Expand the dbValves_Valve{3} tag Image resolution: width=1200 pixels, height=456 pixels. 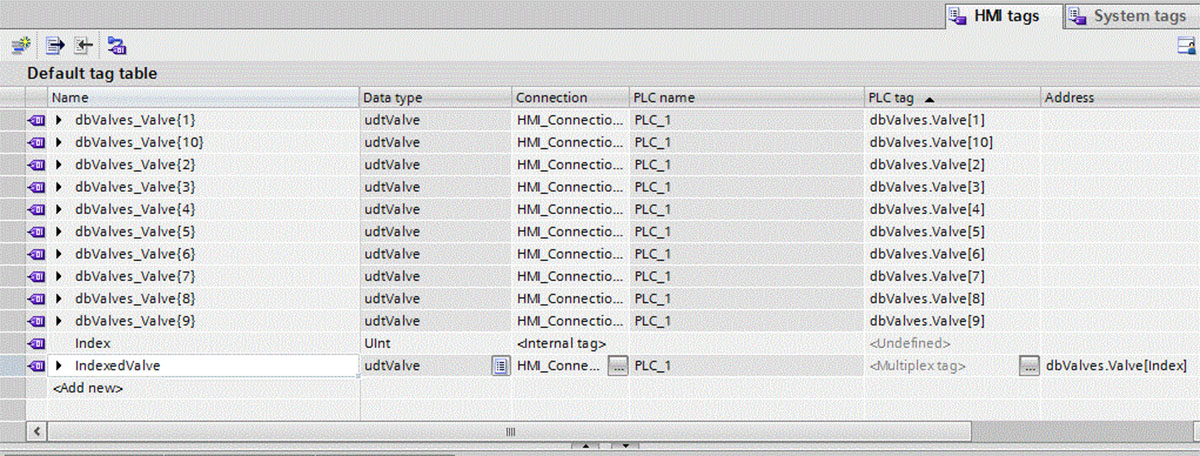pyautogui.click(x=59, y=187)
